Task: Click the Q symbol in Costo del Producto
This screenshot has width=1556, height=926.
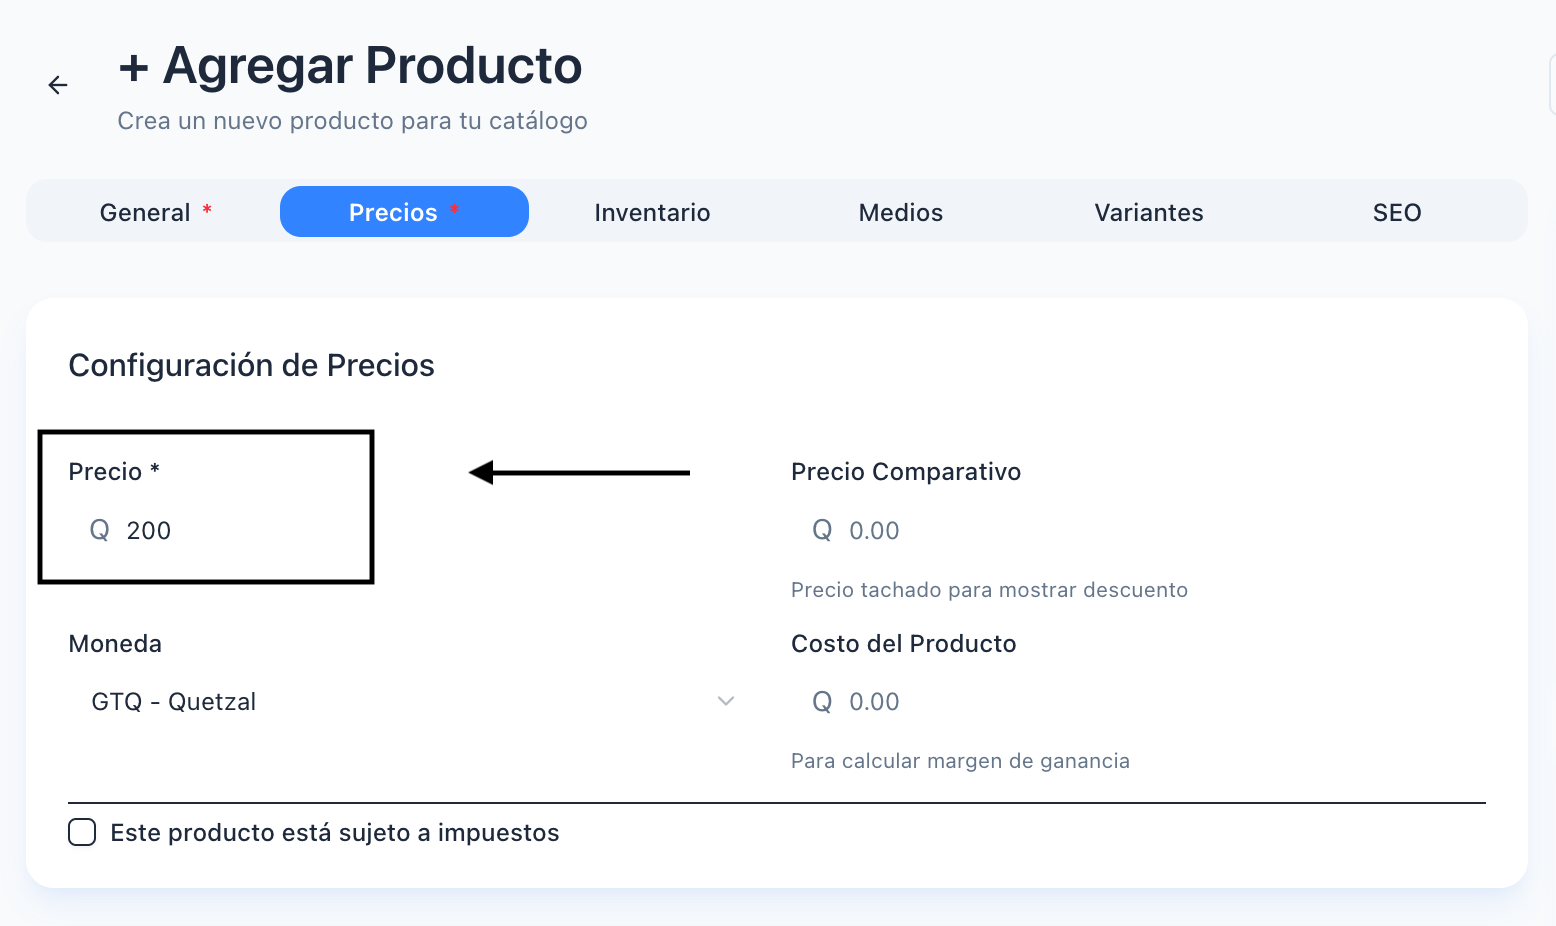Action: (x=822, y=702)
